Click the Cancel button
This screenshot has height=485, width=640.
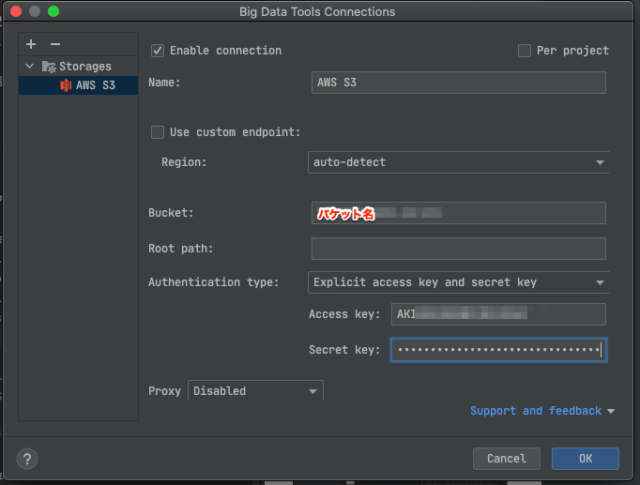coord(507,458)
